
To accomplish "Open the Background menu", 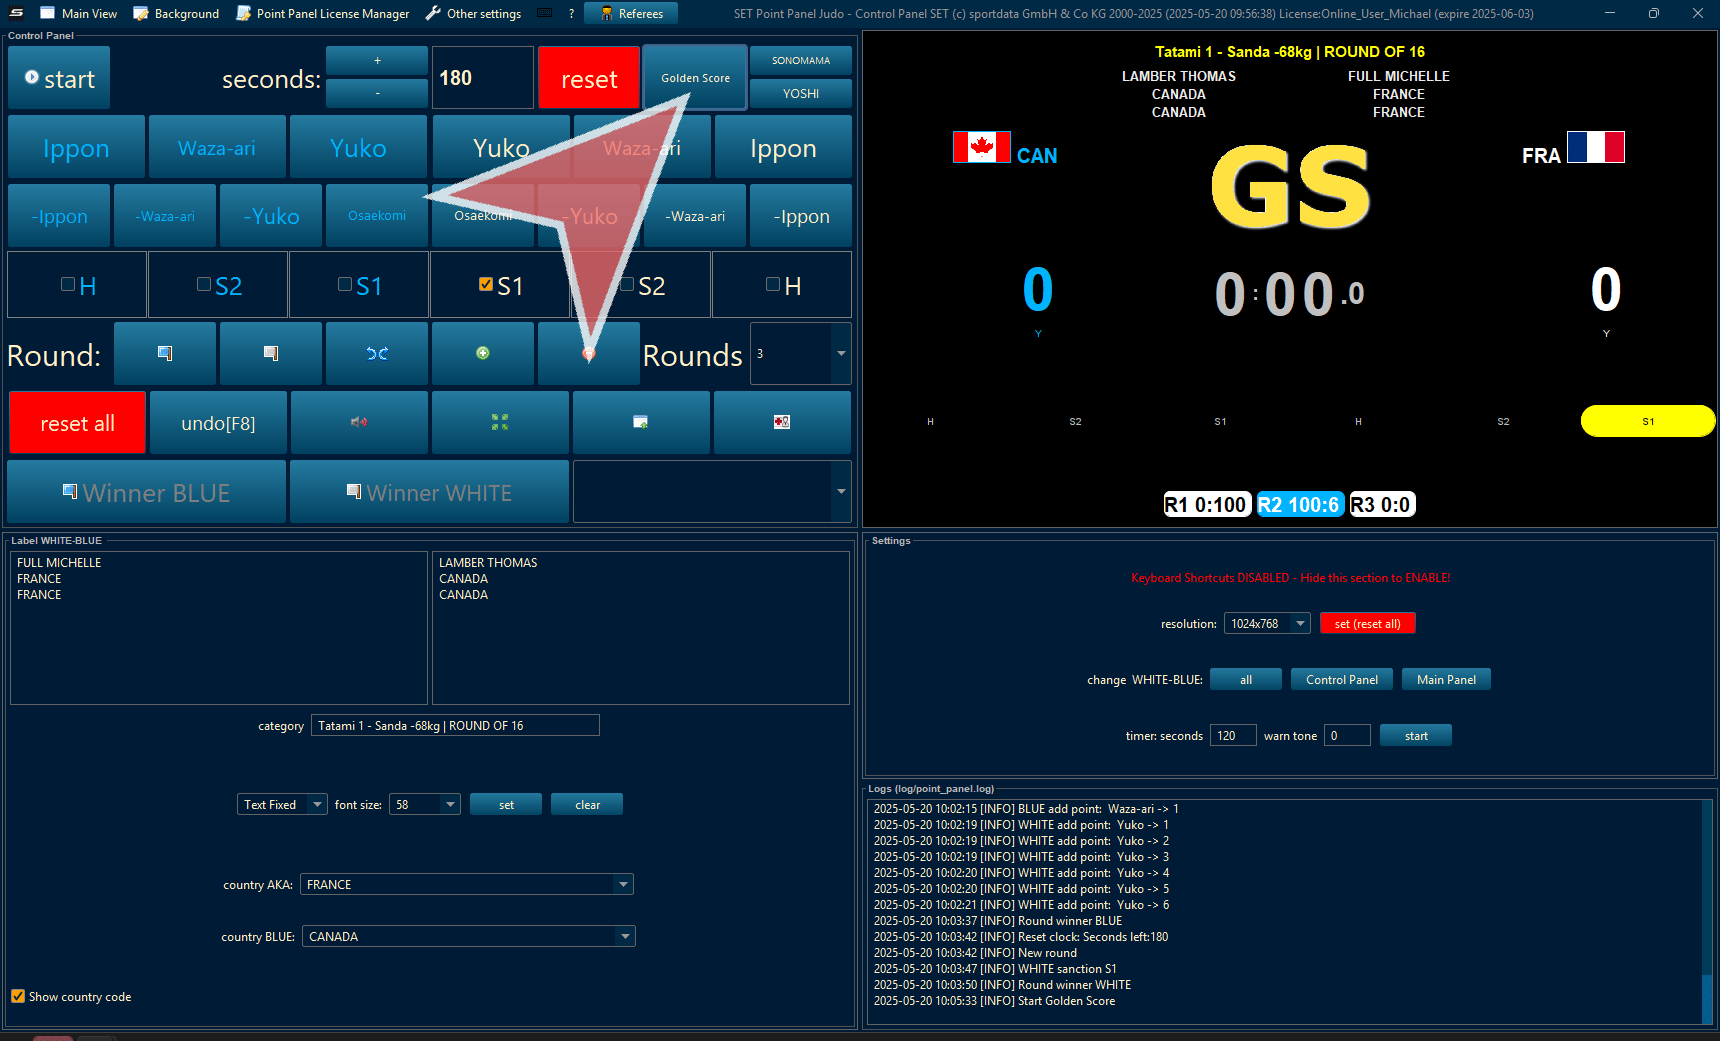I will pos(176,13).
